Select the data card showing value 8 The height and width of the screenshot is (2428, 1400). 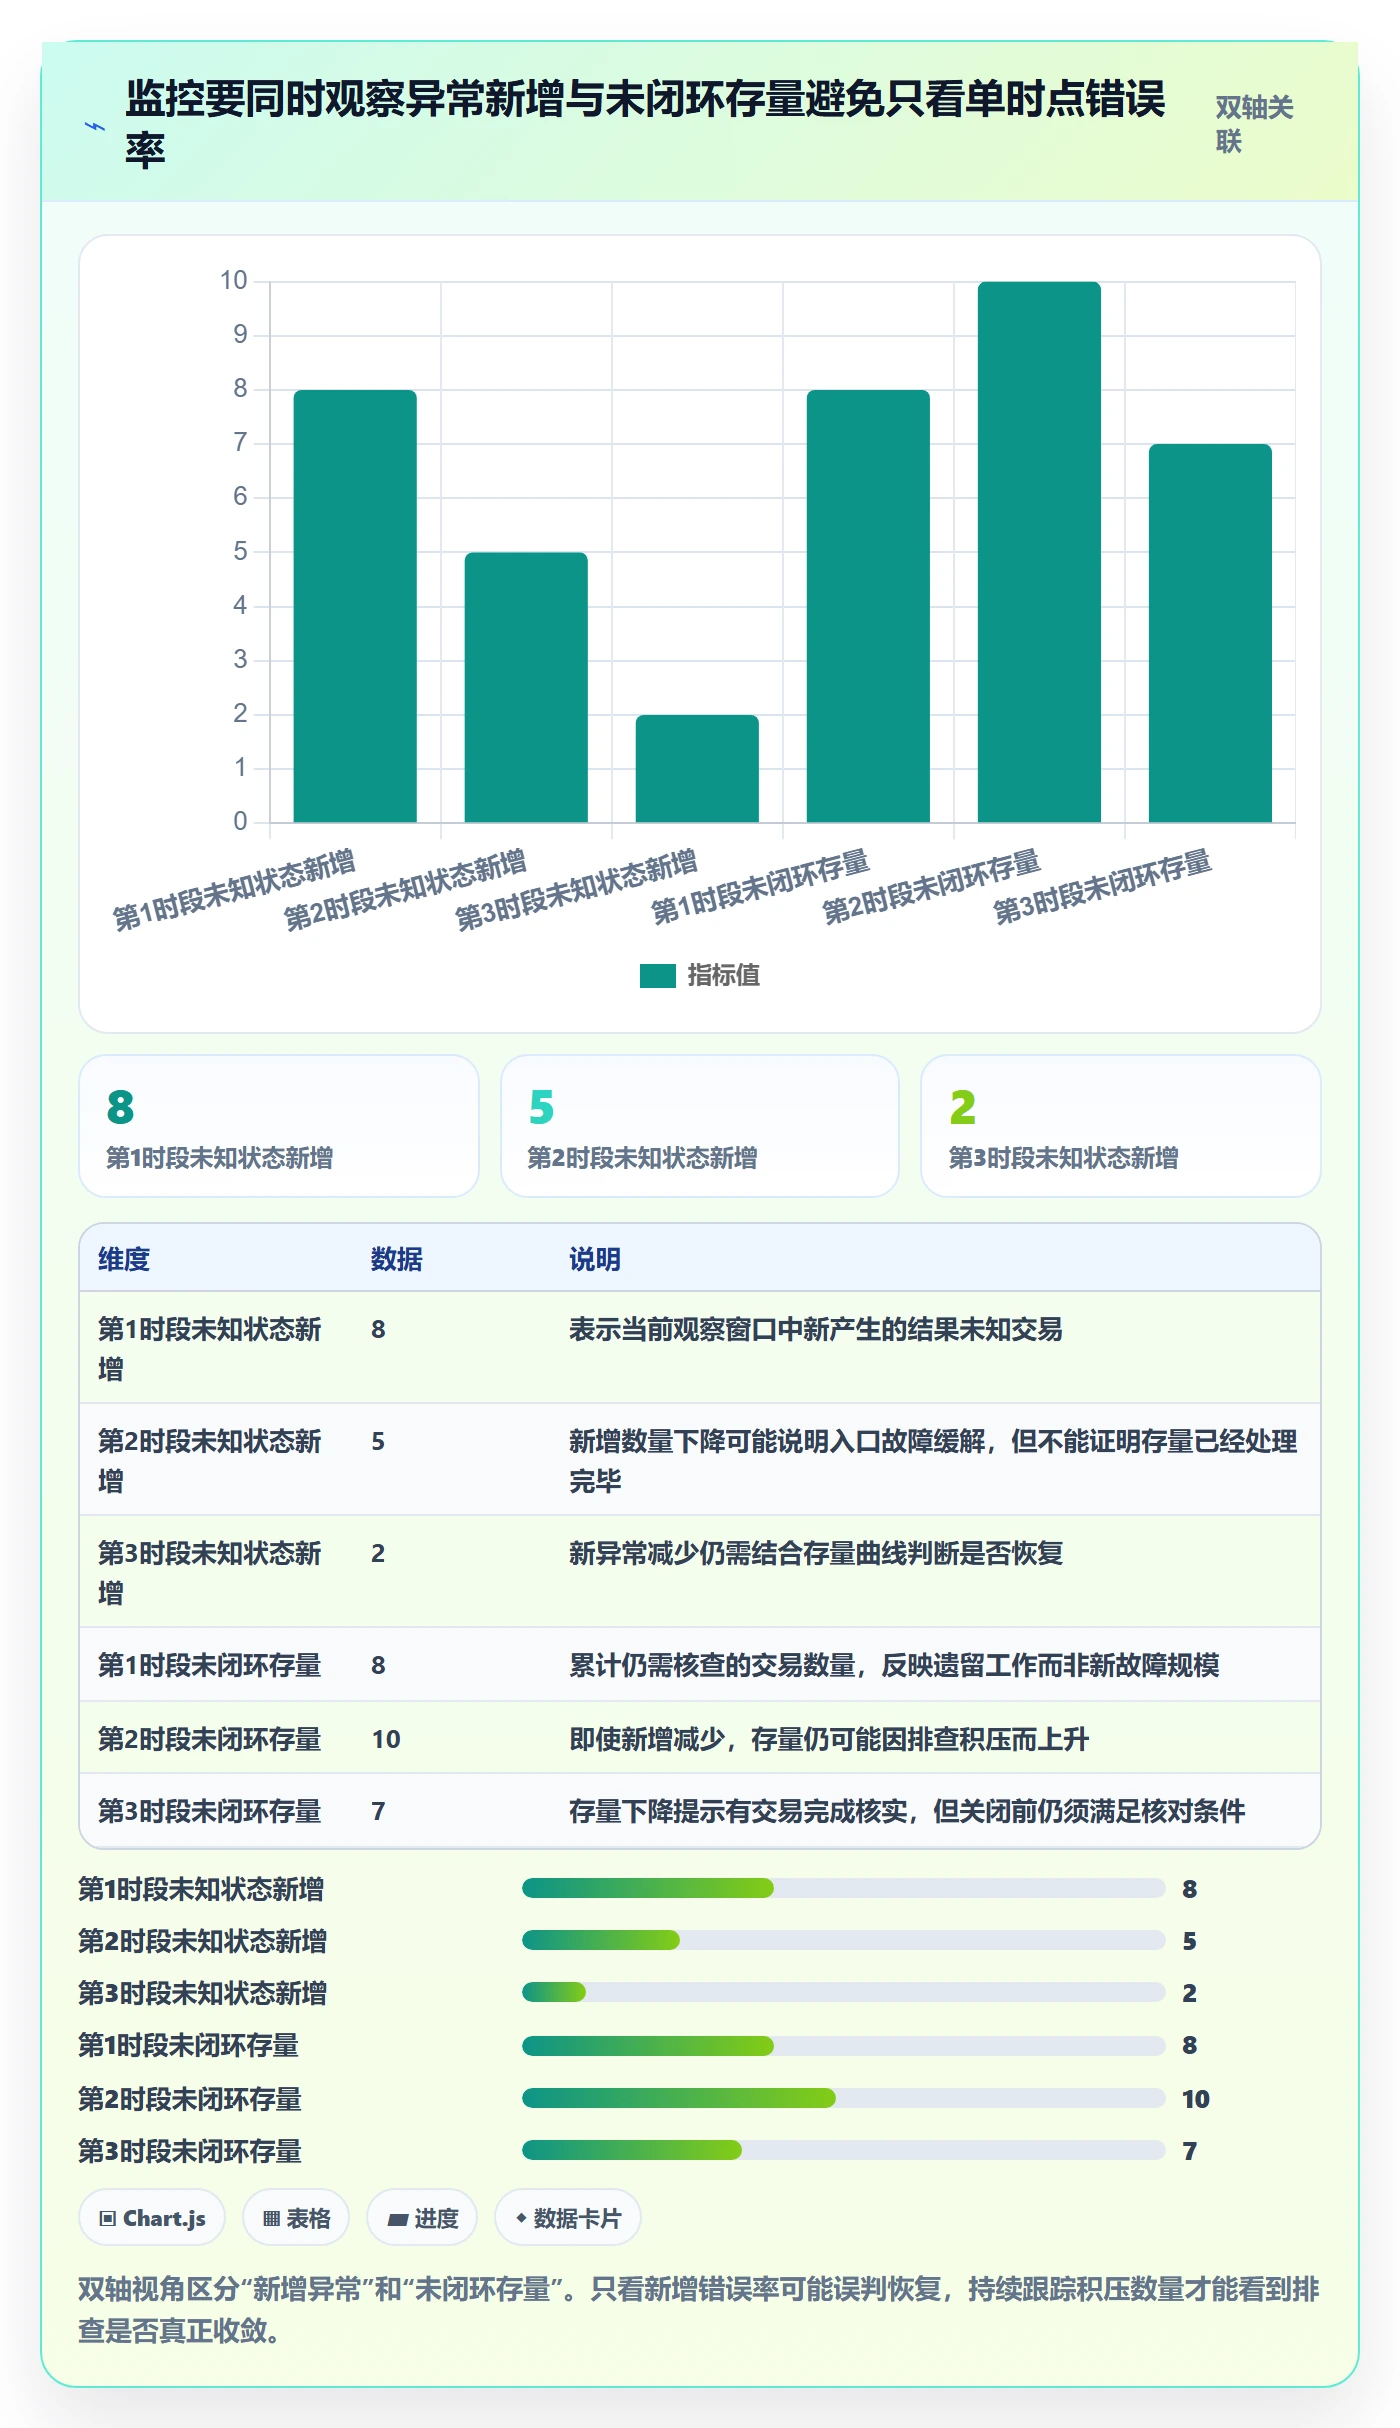279,1126
